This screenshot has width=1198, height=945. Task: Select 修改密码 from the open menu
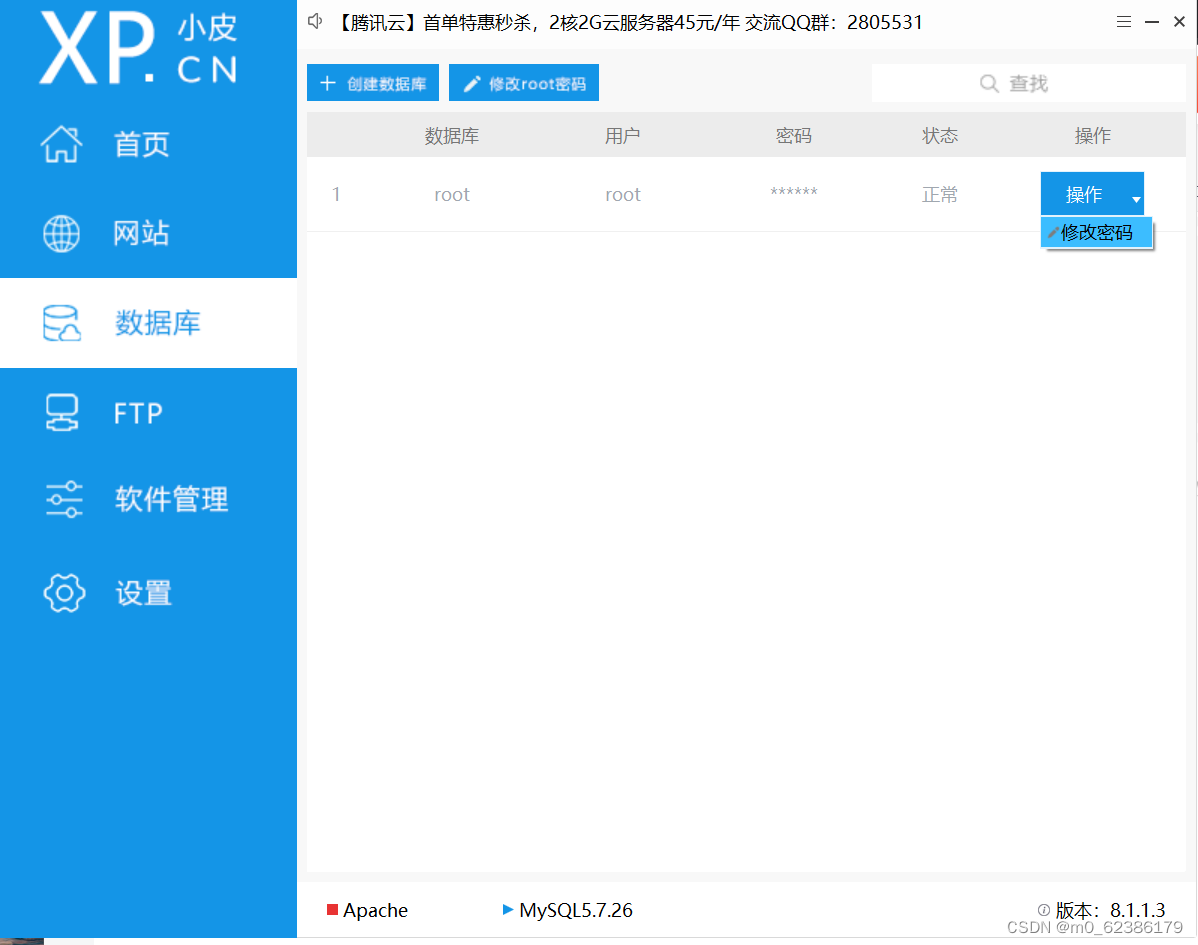tap(1097, 232)
